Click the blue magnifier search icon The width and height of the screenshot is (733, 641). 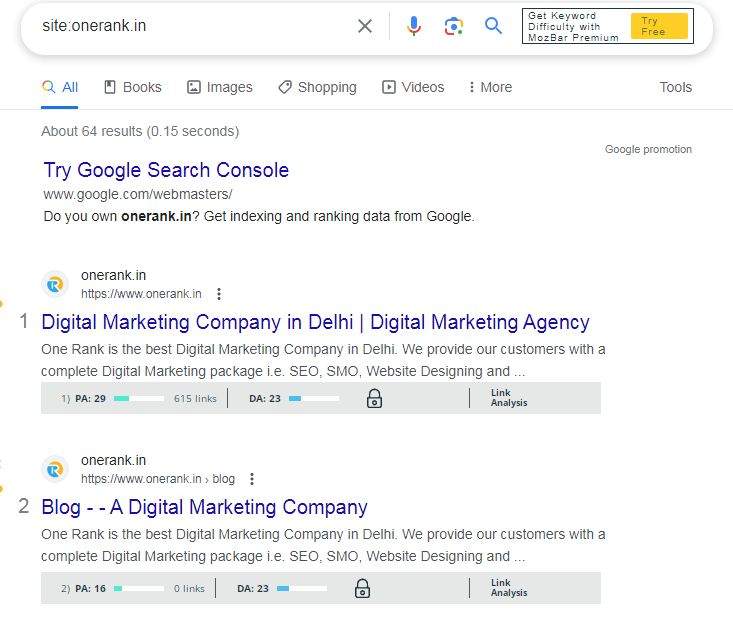coord(493,26)
